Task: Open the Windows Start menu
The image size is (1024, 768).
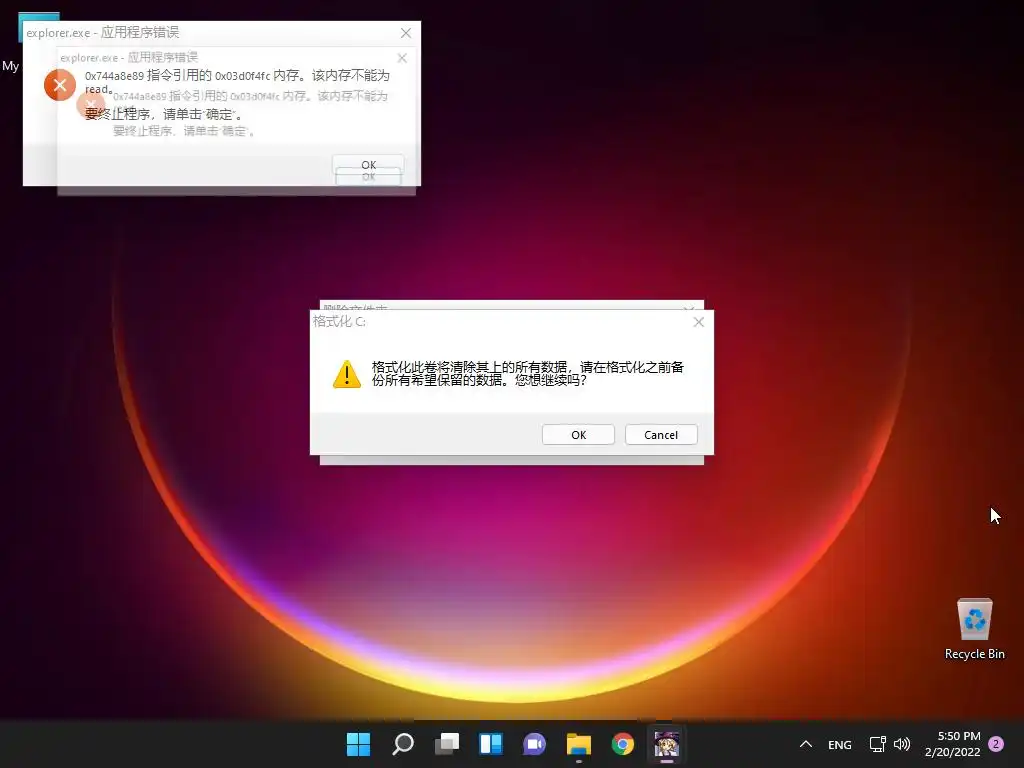Action: click(x=358, y=744)
